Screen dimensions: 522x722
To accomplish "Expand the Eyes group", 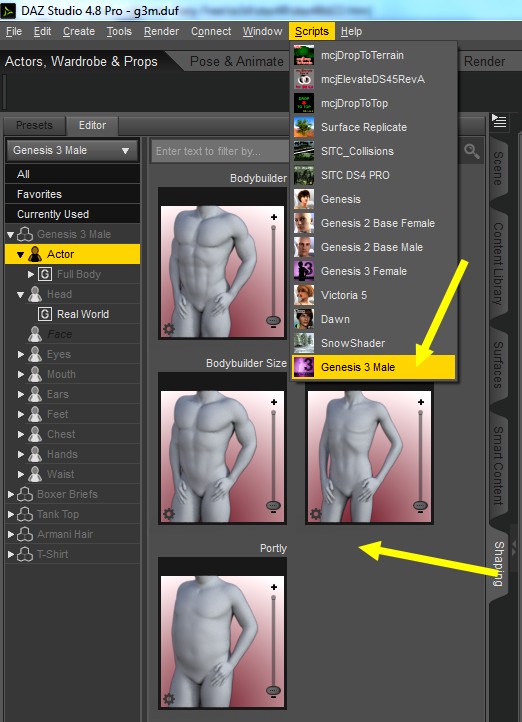I will [21, 354].
